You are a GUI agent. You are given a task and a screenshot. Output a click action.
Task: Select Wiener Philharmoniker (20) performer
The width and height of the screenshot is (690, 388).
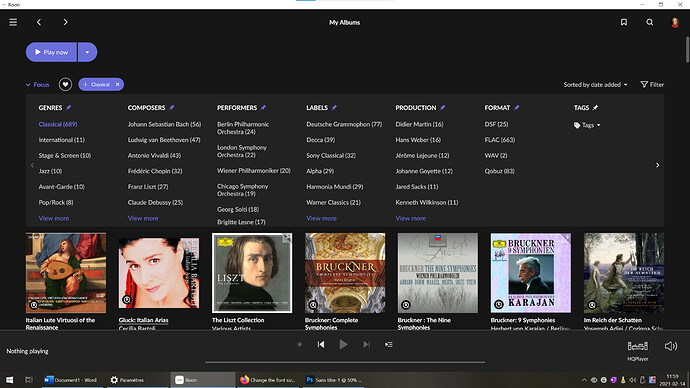click(253, 171)
